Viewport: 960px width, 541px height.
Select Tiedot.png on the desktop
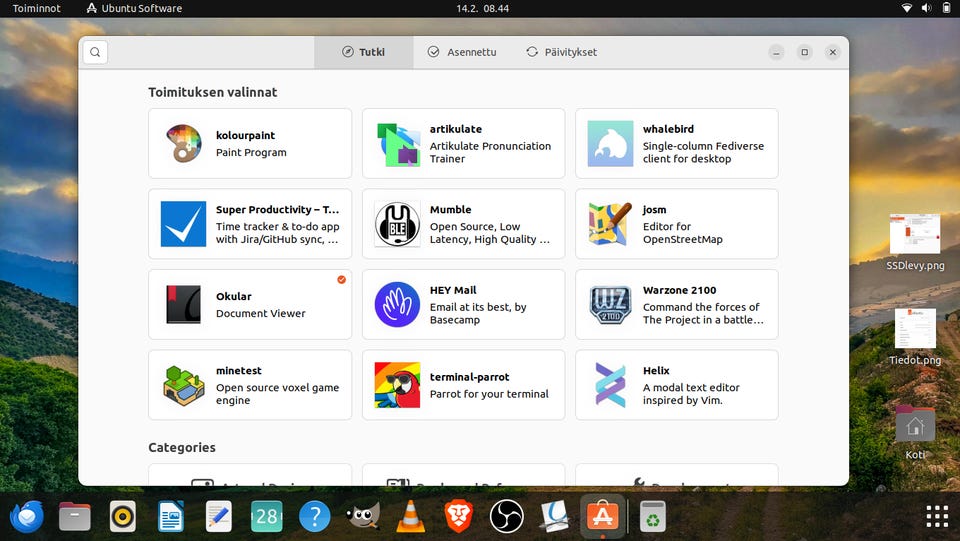click(915, 337)
